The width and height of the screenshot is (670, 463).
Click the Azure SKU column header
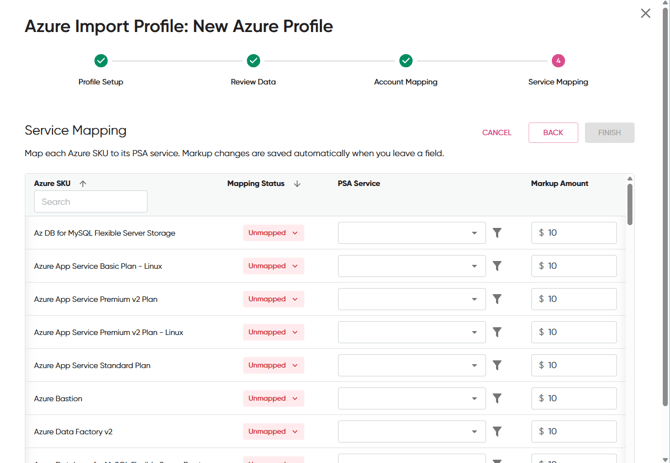(52, 184)
